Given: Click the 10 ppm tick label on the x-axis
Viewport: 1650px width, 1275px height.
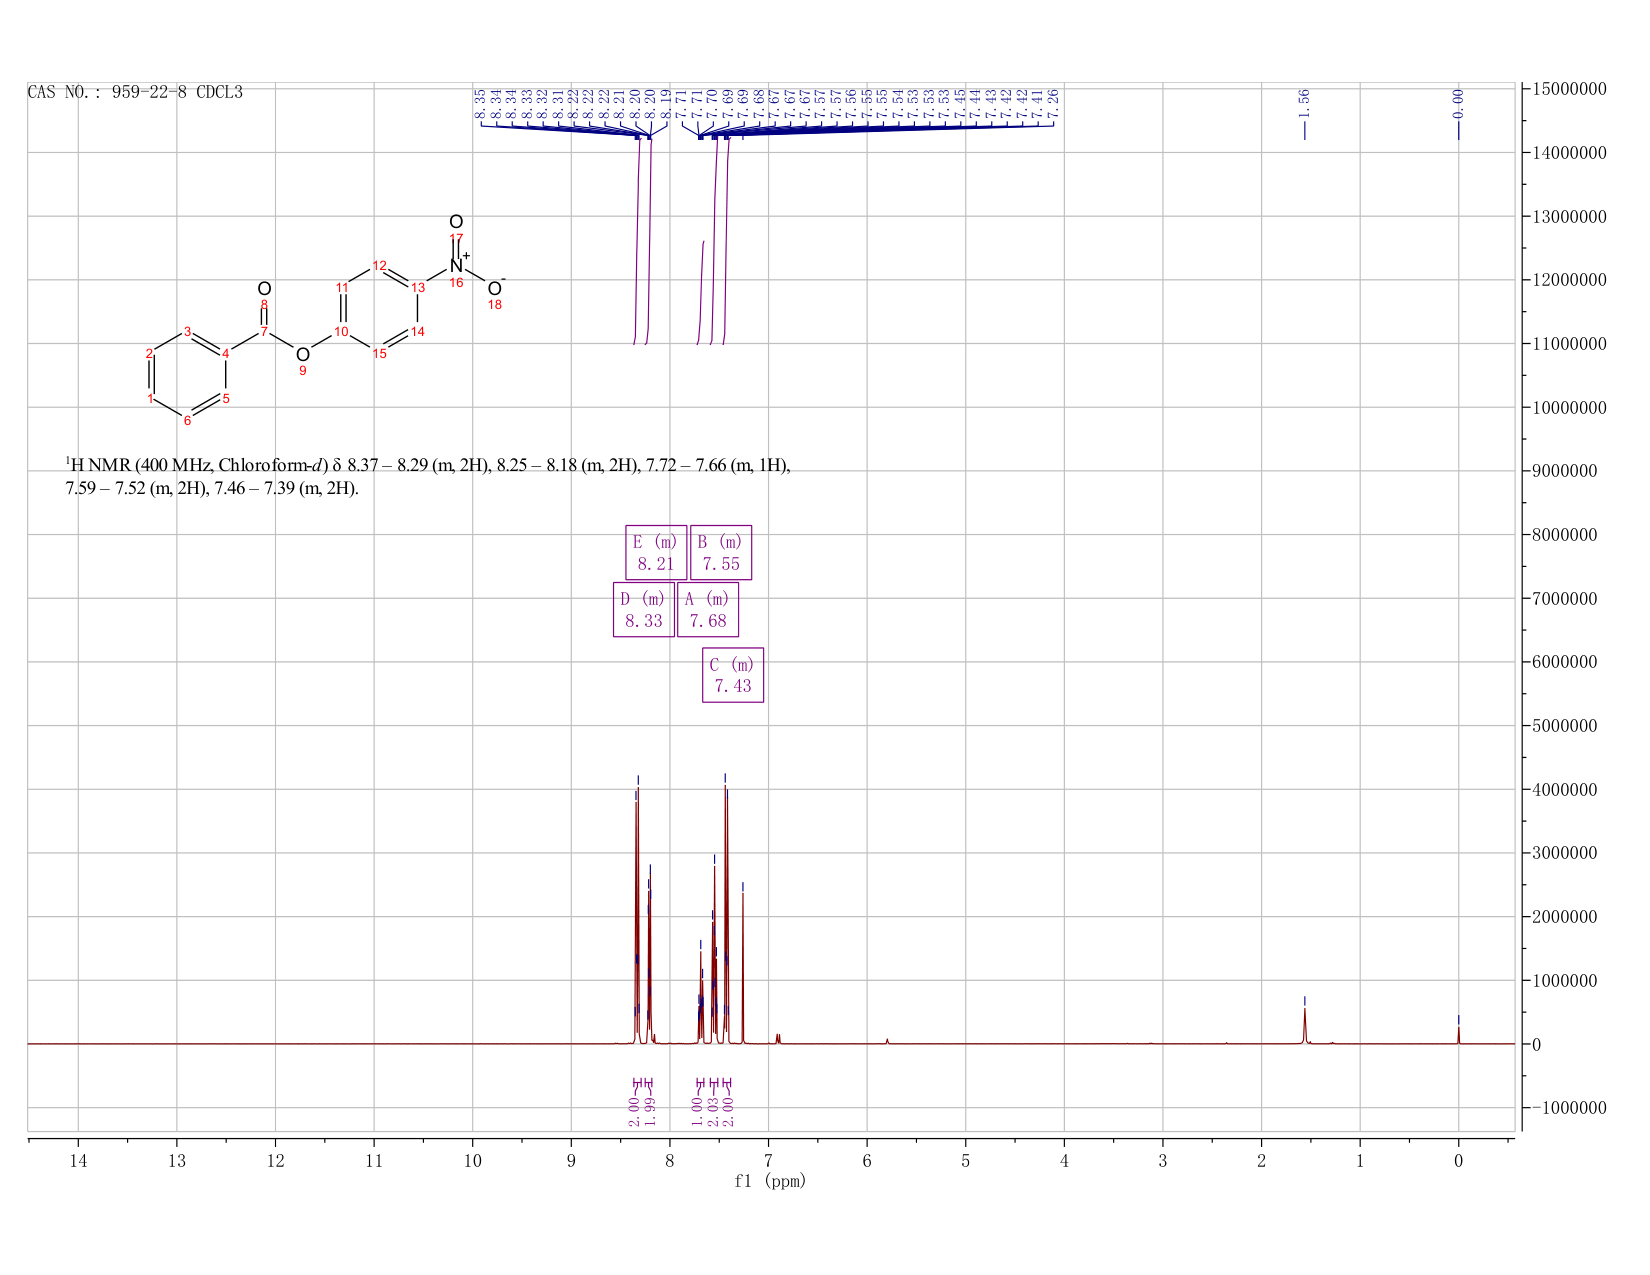Looking at the screenshot, I should tap(472, 1161).
